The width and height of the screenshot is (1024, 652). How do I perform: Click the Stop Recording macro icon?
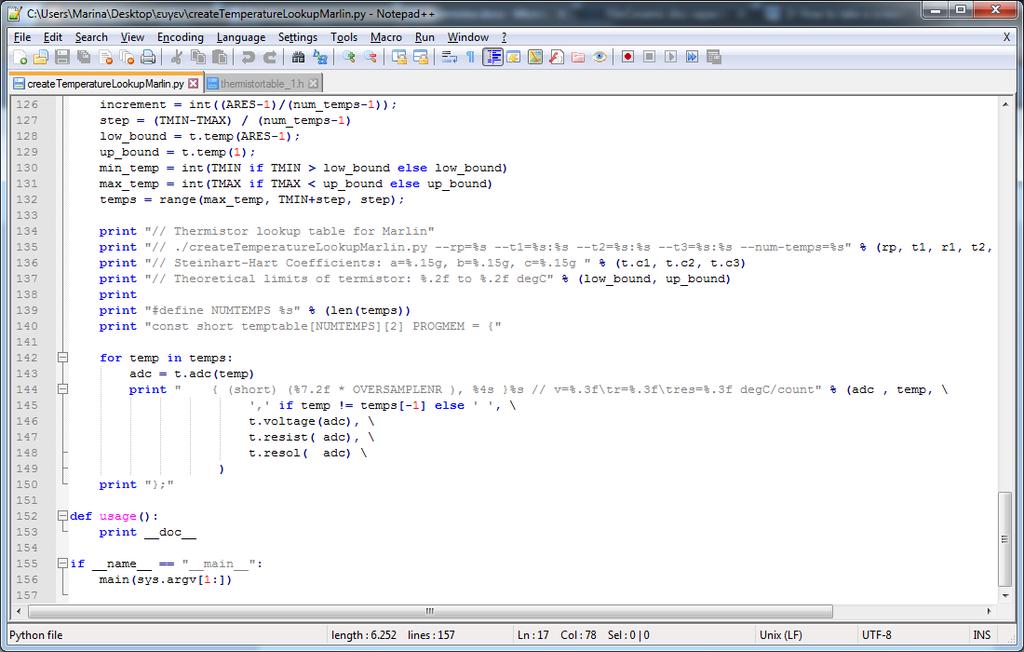649,57
